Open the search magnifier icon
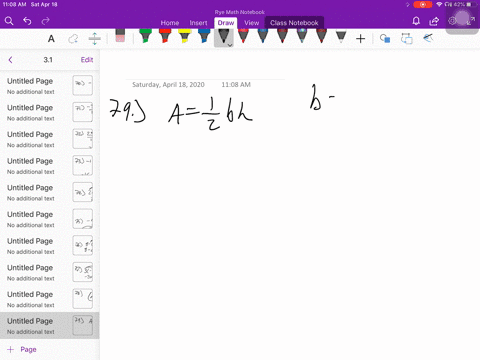Image resolution: width=480 pixels, height=360 pixels. coord(9,21)
